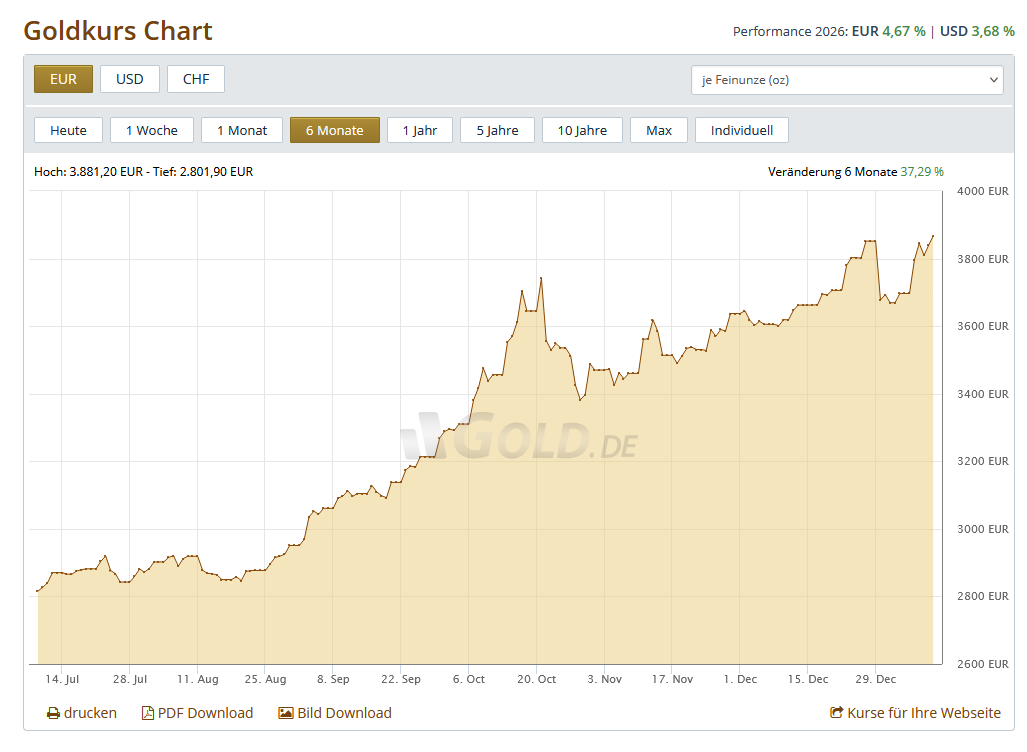
Task: Click the 11. Aug date label
Action: [x=198, y=679]
